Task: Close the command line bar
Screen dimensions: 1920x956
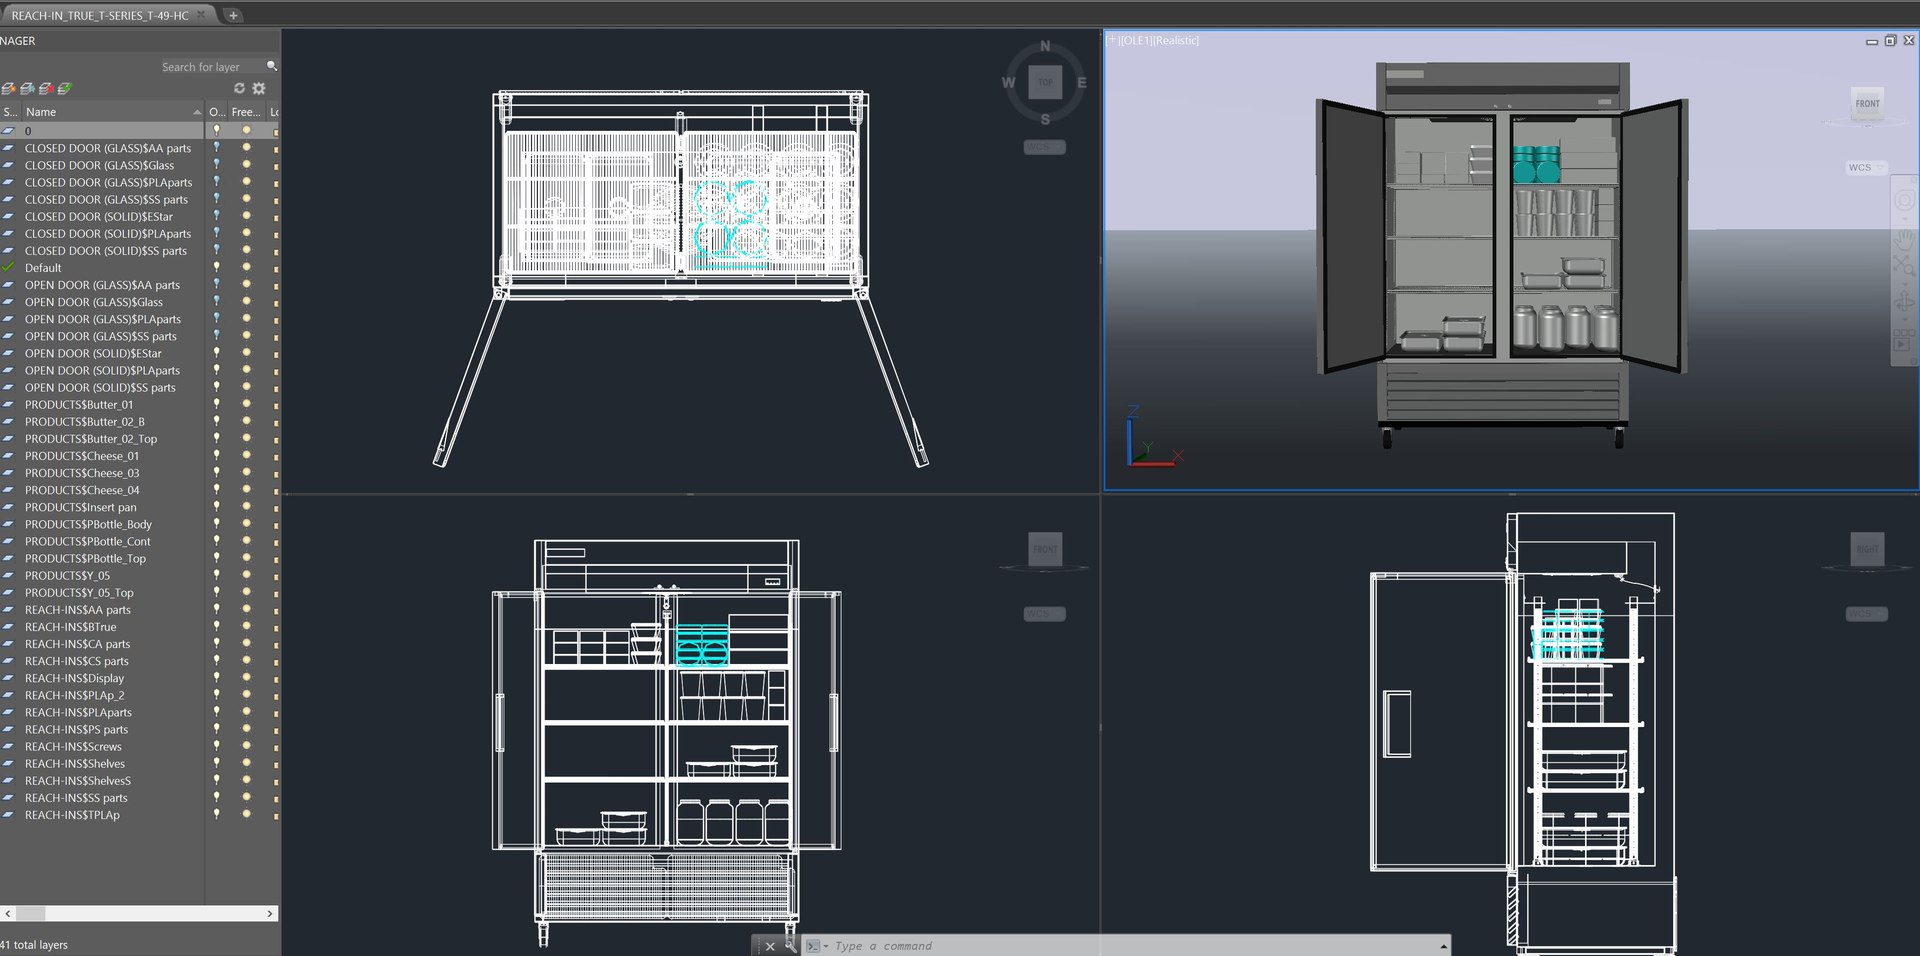Action: click(769, 946)
